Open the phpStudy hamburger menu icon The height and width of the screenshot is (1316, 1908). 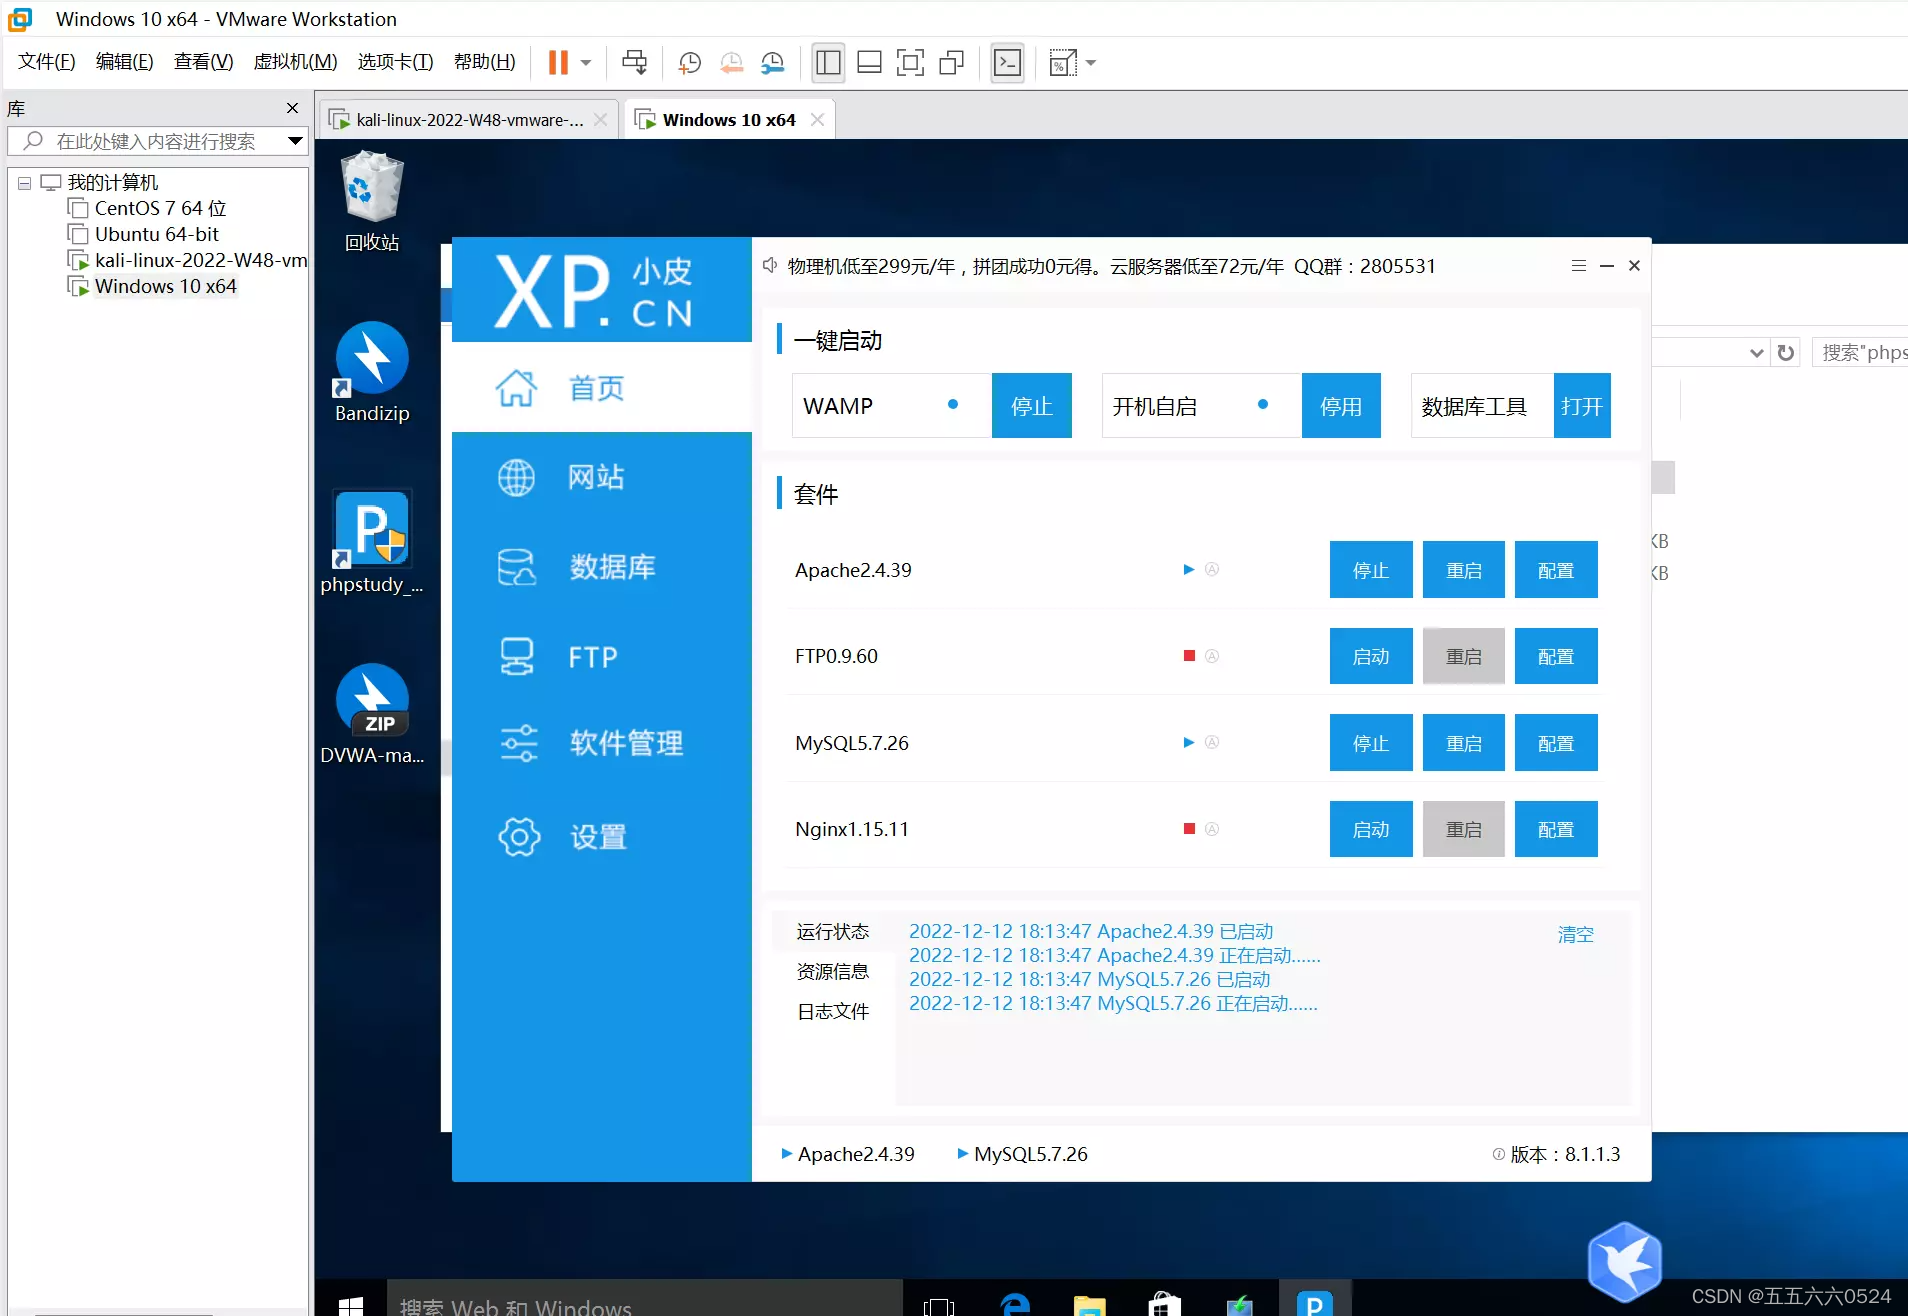click(1578, 266)
